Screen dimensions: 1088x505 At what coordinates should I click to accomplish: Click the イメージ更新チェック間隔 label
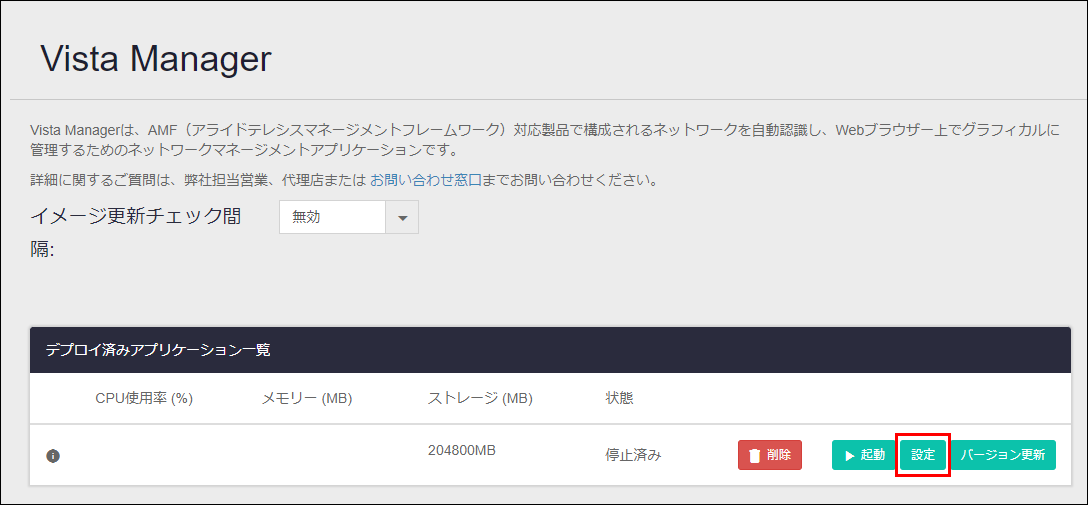pyautogui.click(x=136, y=233)
